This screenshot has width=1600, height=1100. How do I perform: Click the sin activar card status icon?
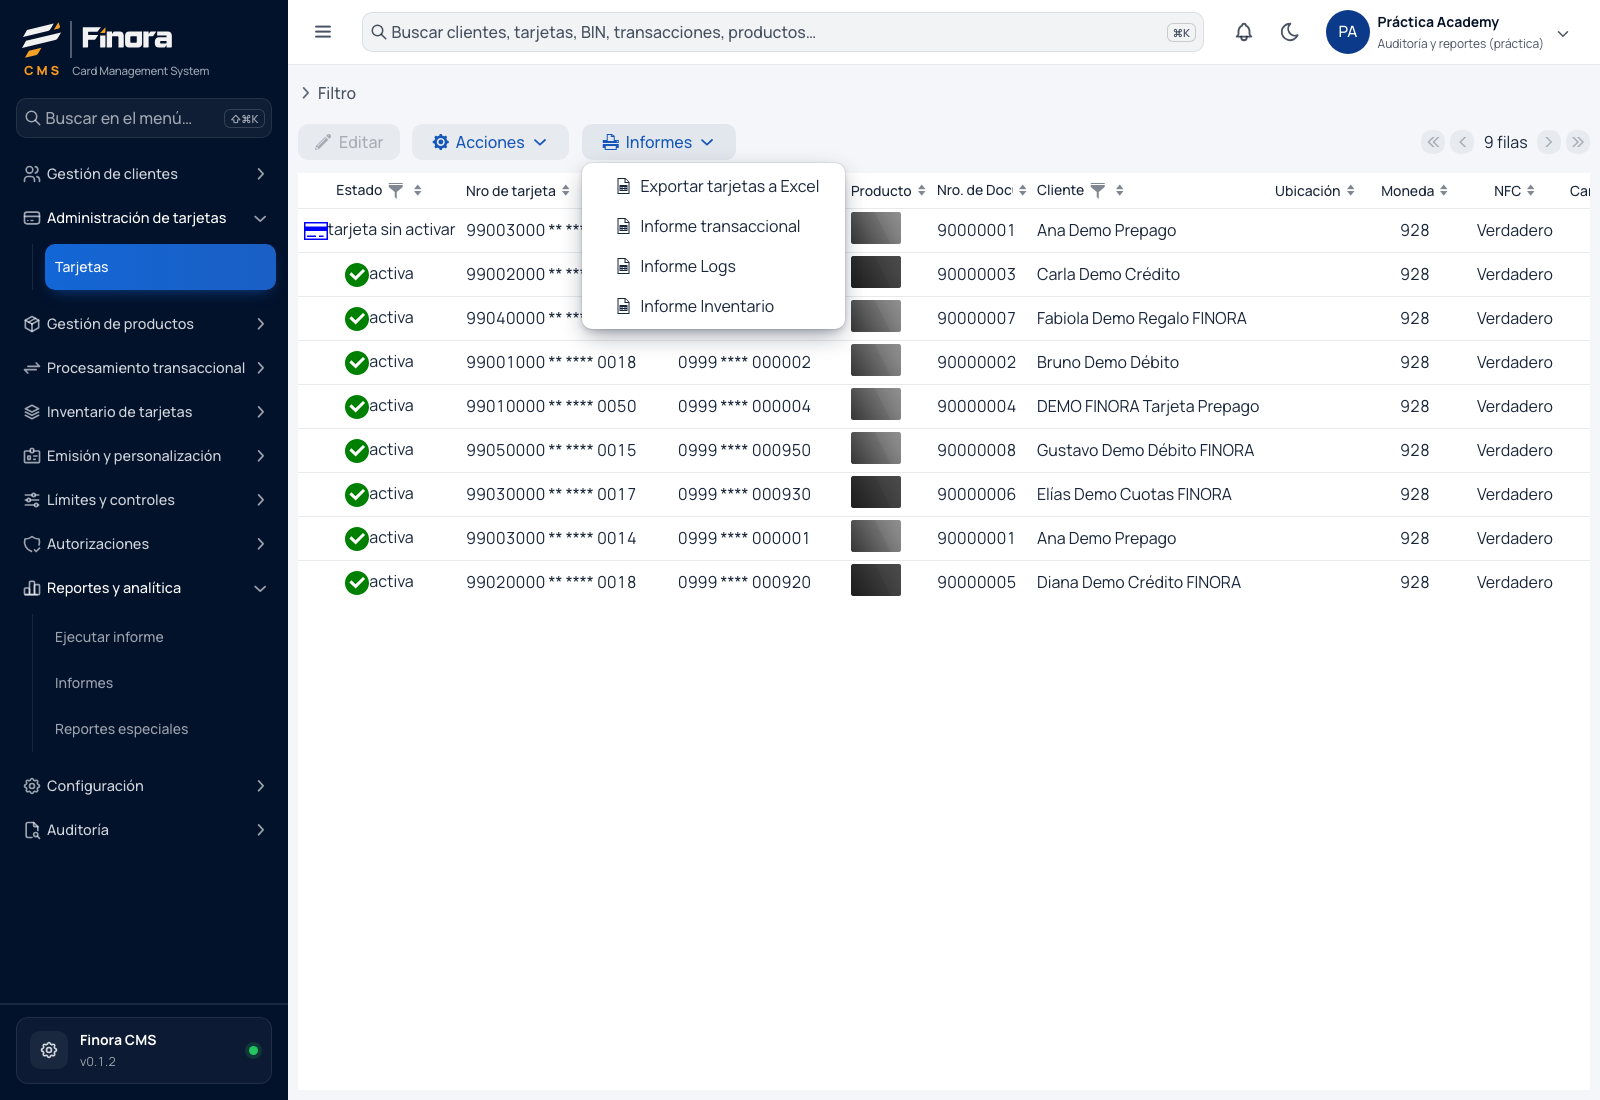[x=316, y=231]
